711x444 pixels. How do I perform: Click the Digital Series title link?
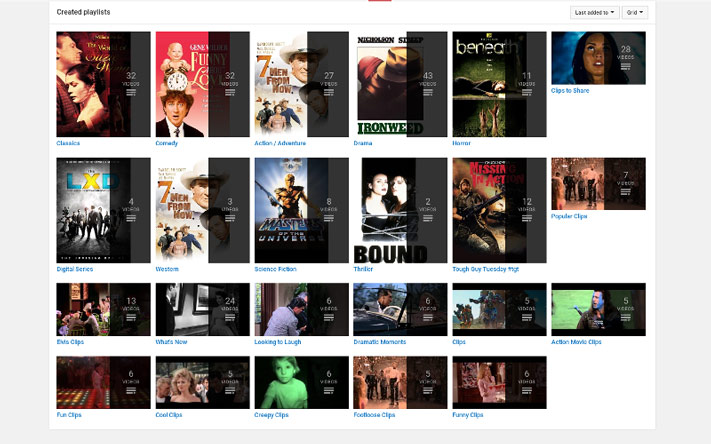pyautogui.click(x=74, y=269)
